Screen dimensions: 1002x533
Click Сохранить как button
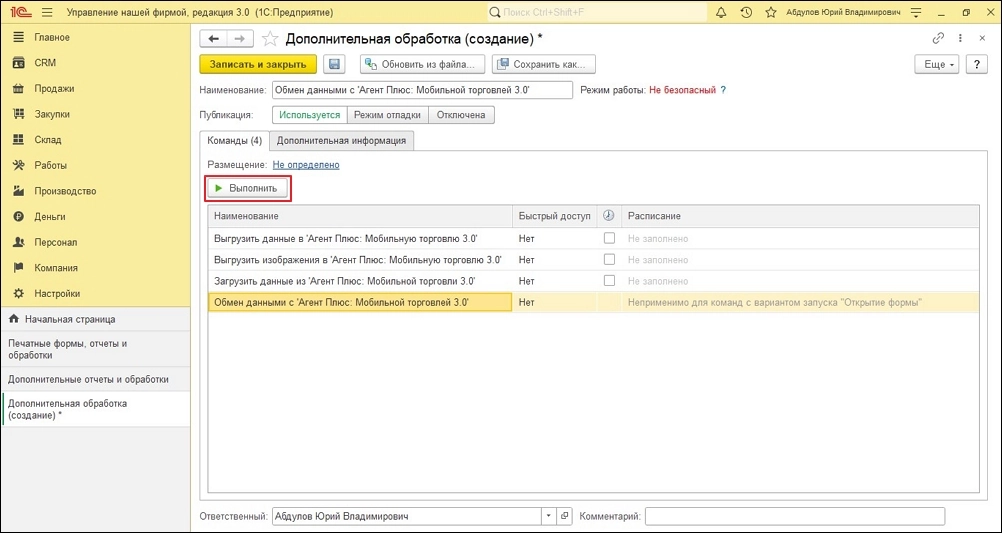coord(545,64)
